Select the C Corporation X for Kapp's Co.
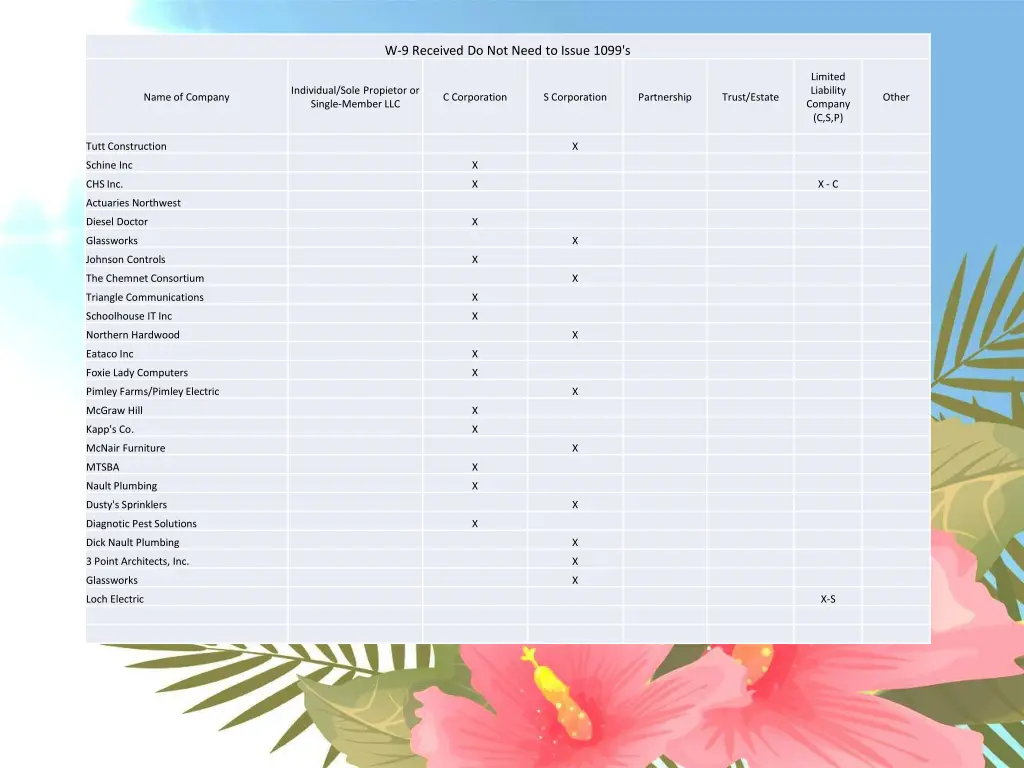 (475, 430)
